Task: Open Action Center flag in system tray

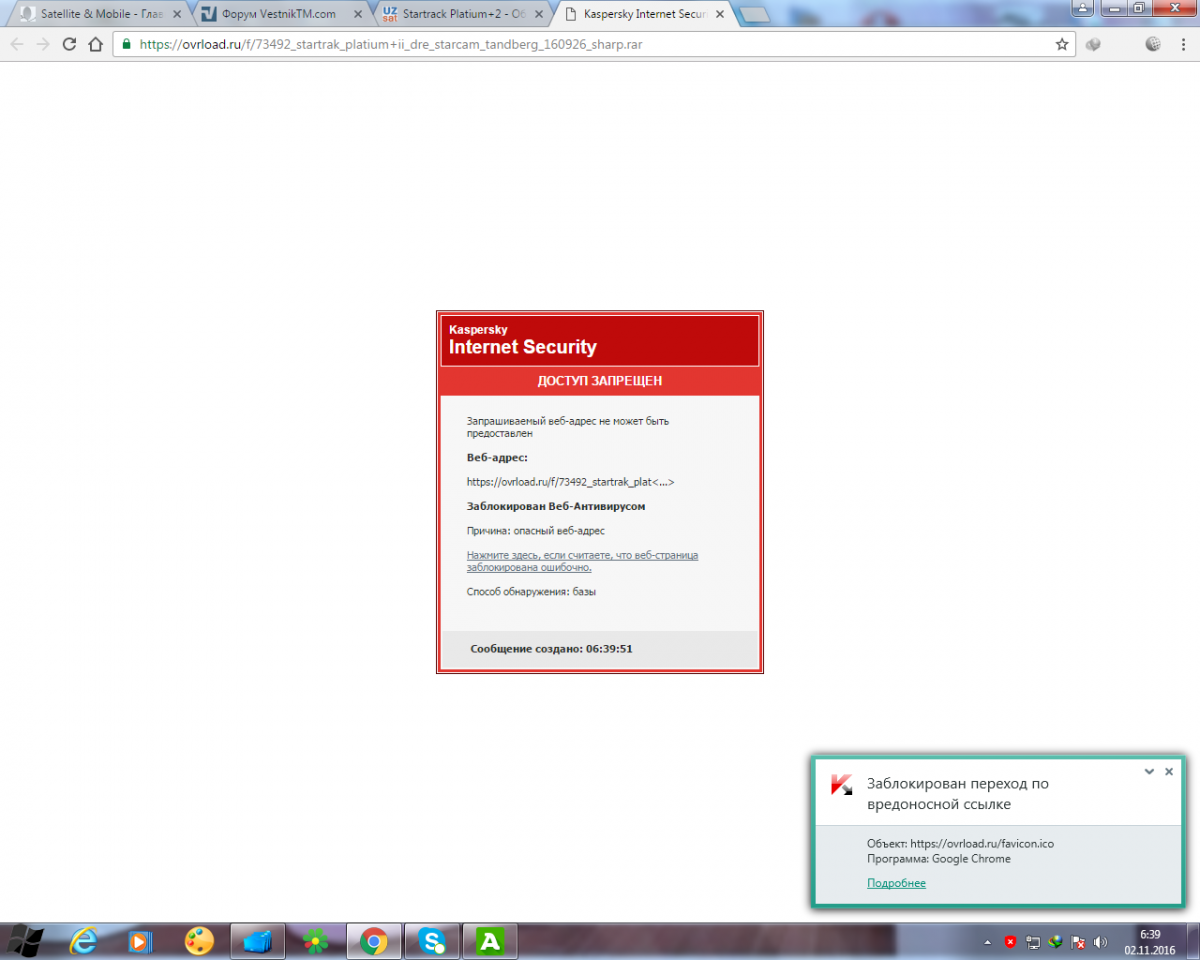Action: click(x=1078, y=942)
